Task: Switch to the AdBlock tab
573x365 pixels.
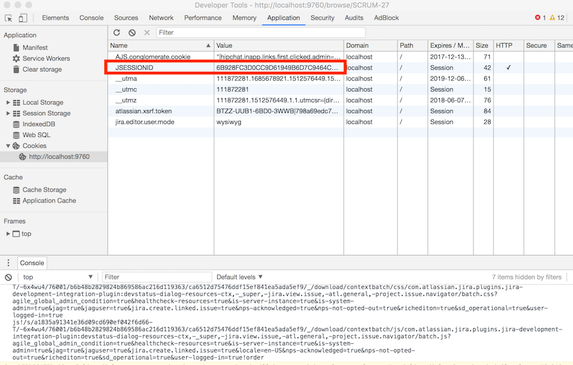Action: tap(386, 18)
